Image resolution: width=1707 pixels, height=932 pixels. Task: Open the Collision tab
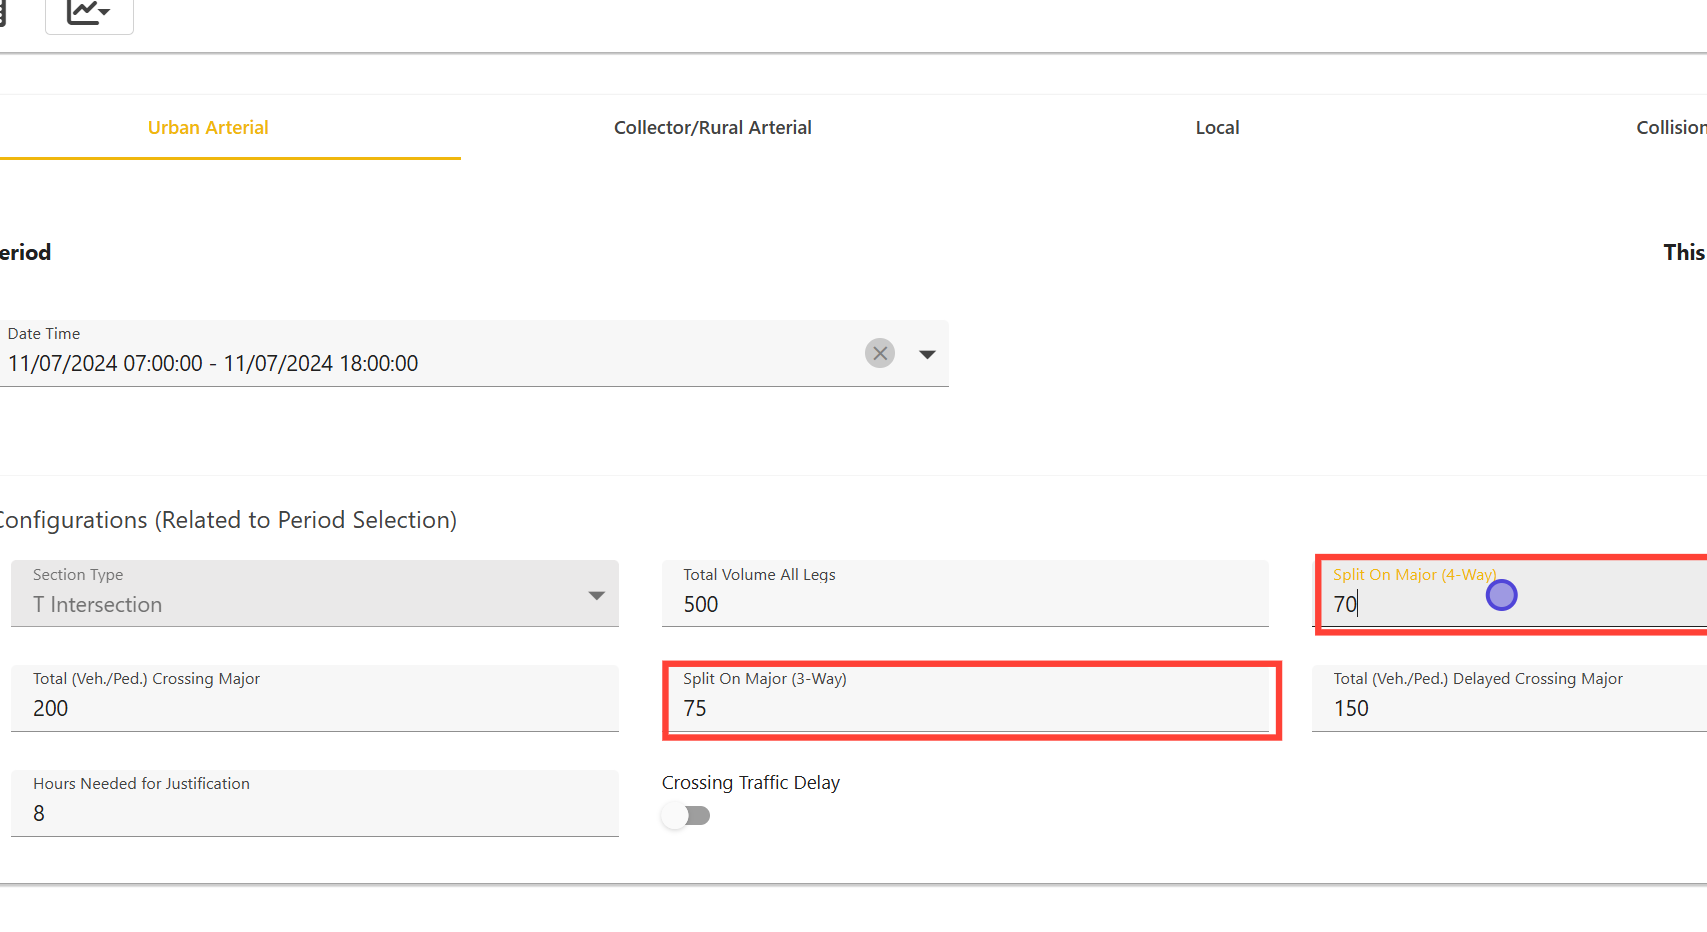[x=1670, y=128]
